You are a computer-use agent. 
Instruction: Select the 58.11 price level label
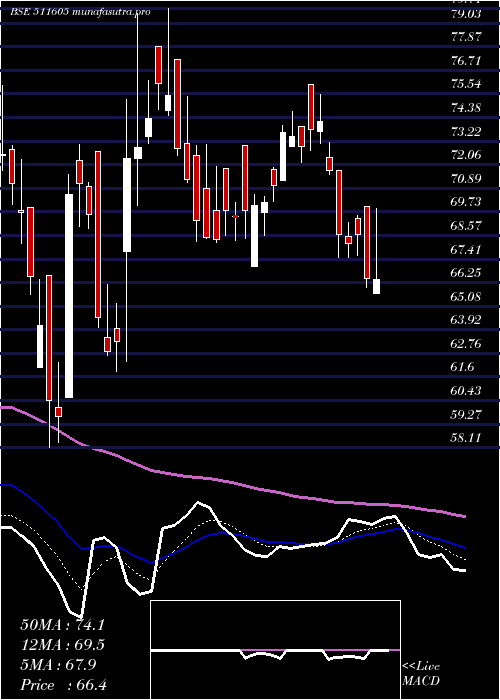tap(466, 438)
